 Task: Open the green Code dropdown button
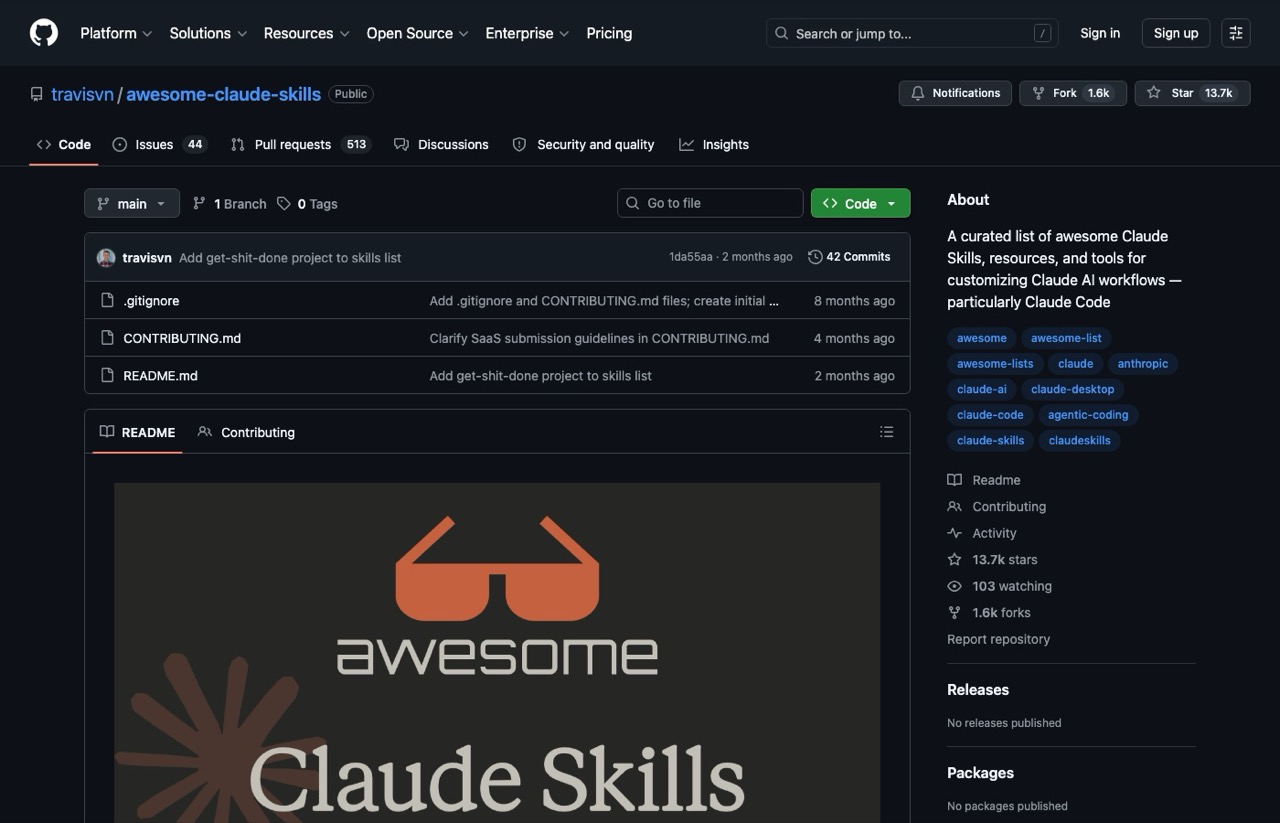tap(860, 203)
